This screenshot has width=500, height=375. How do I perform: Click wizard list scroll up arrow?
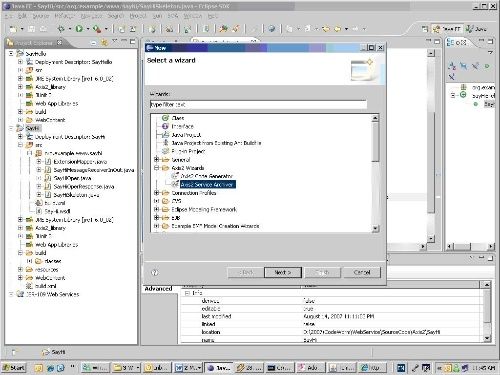375,118
